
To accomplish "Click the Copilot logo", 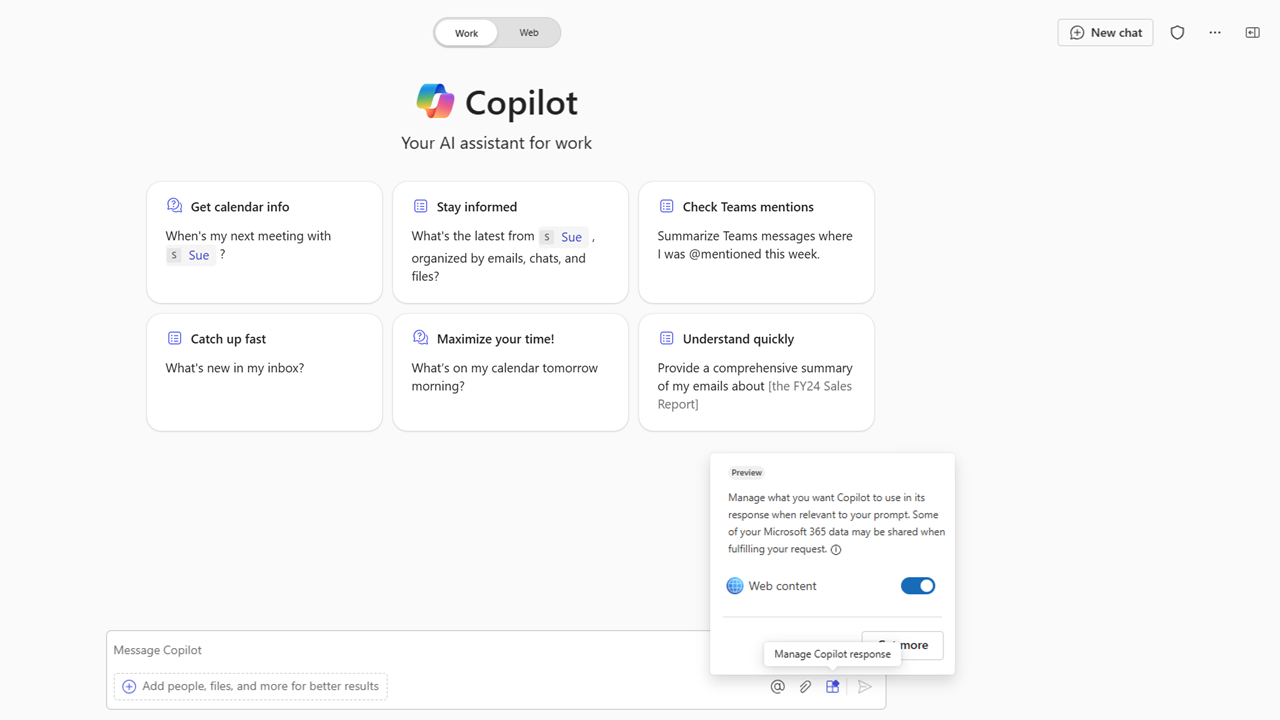I will (436, 100).
